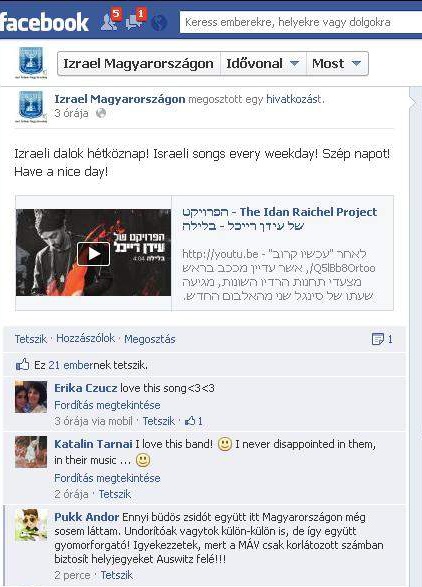This screenshot has width=422, height=587.
Task: Click the comment count icon on the post
Action: [377, 339]
